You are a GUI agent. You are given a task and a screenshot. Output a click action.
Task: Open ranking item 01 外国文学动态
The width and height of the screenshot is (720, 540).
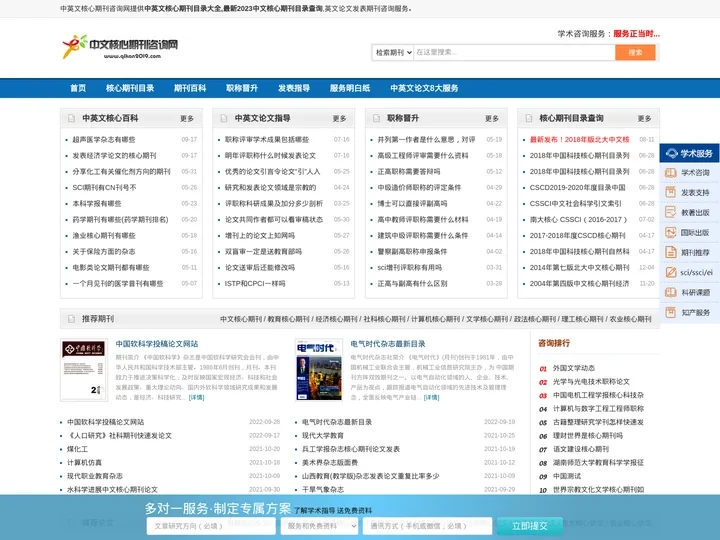pyautogui.click(x=574, y=368)
